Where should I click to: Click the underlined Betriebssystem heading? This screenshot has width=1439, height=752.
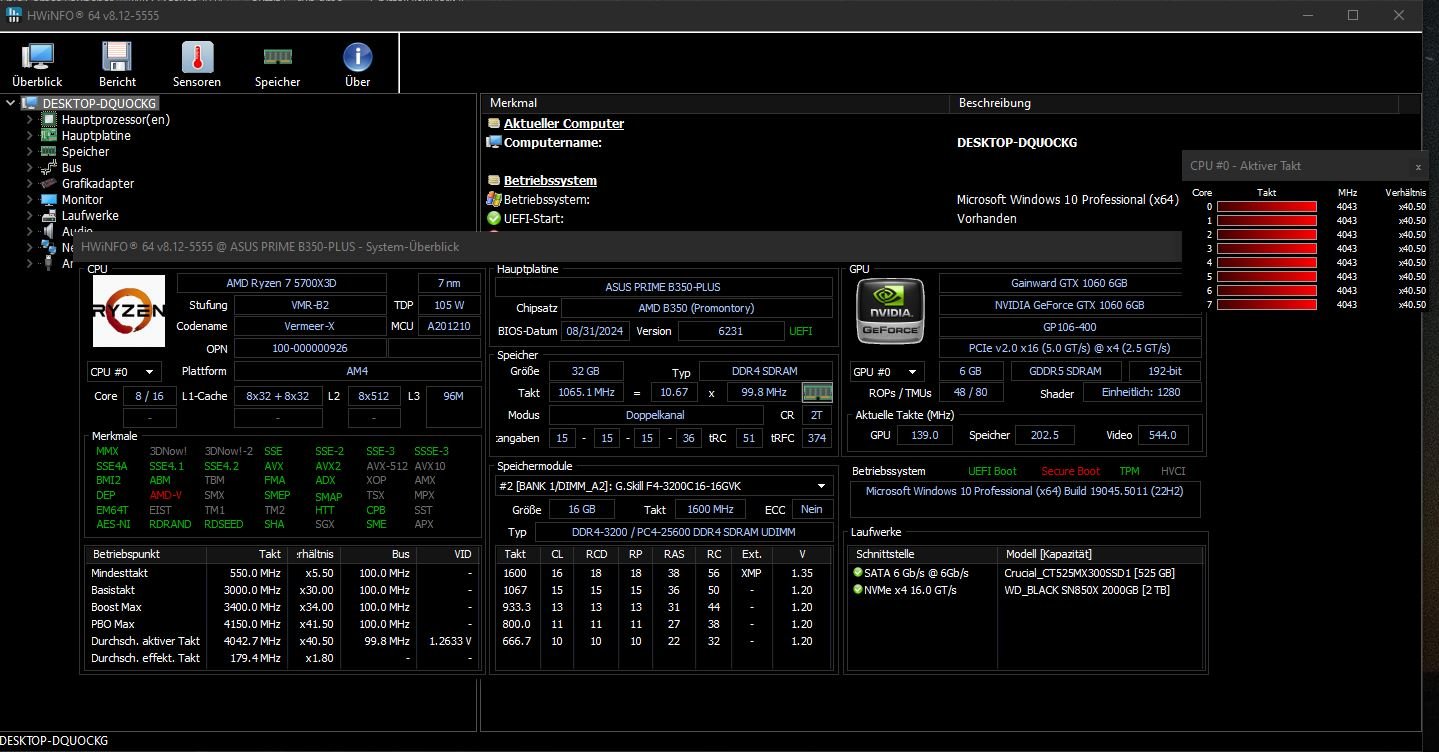click(x=550, y=181)
